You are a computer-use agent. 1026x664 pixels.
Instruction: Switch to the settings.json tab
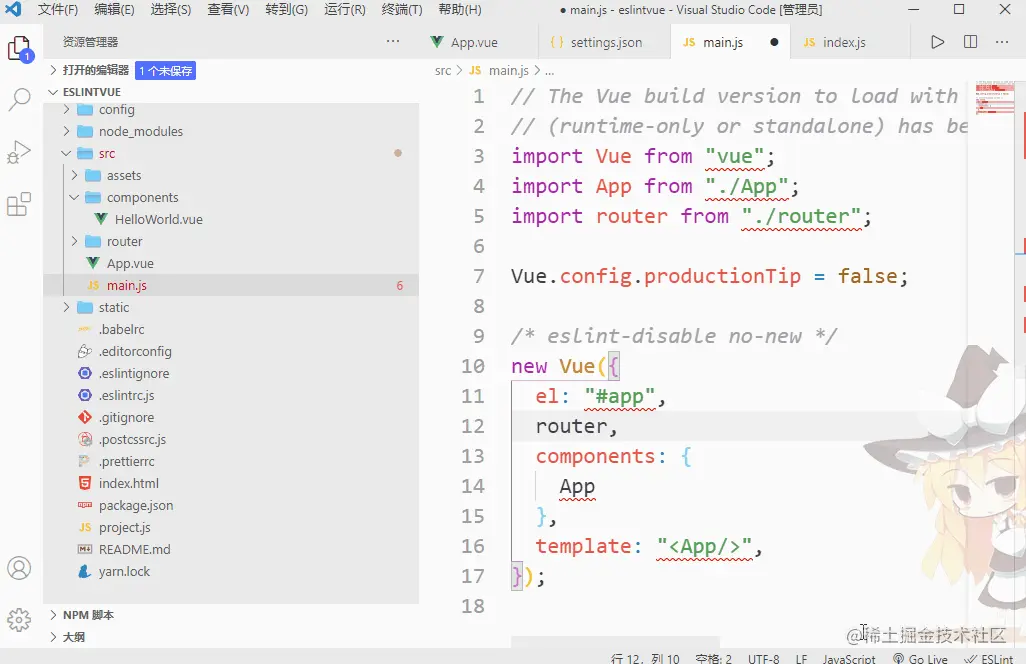(x=606, y=42)
